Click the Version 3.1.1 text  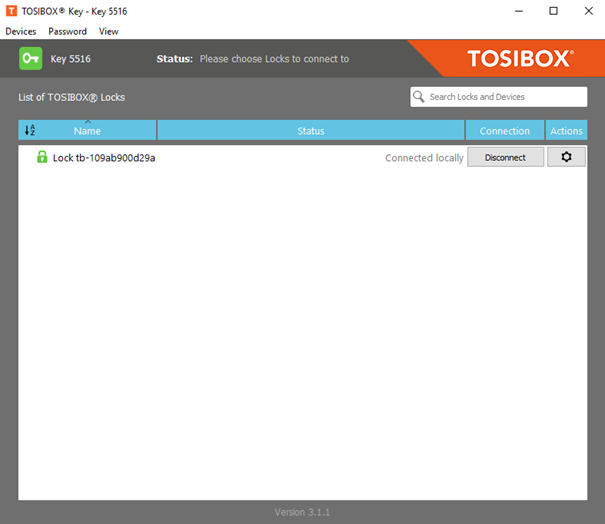click(302, 512)
